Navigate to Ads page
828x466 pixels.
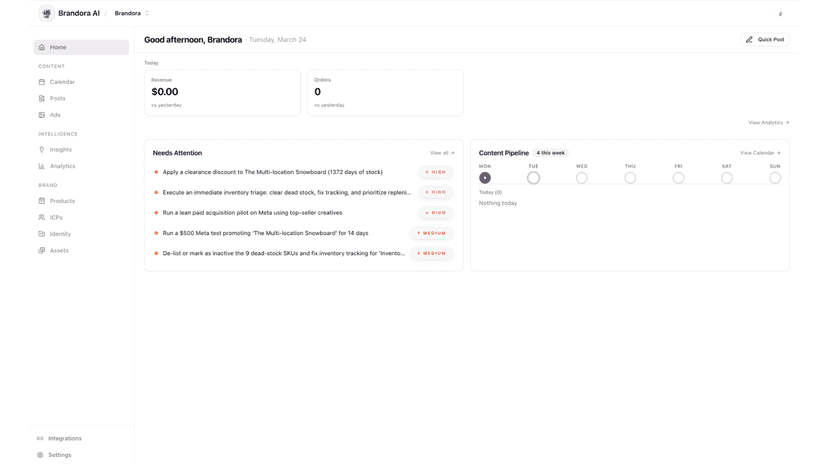(81, 115)
